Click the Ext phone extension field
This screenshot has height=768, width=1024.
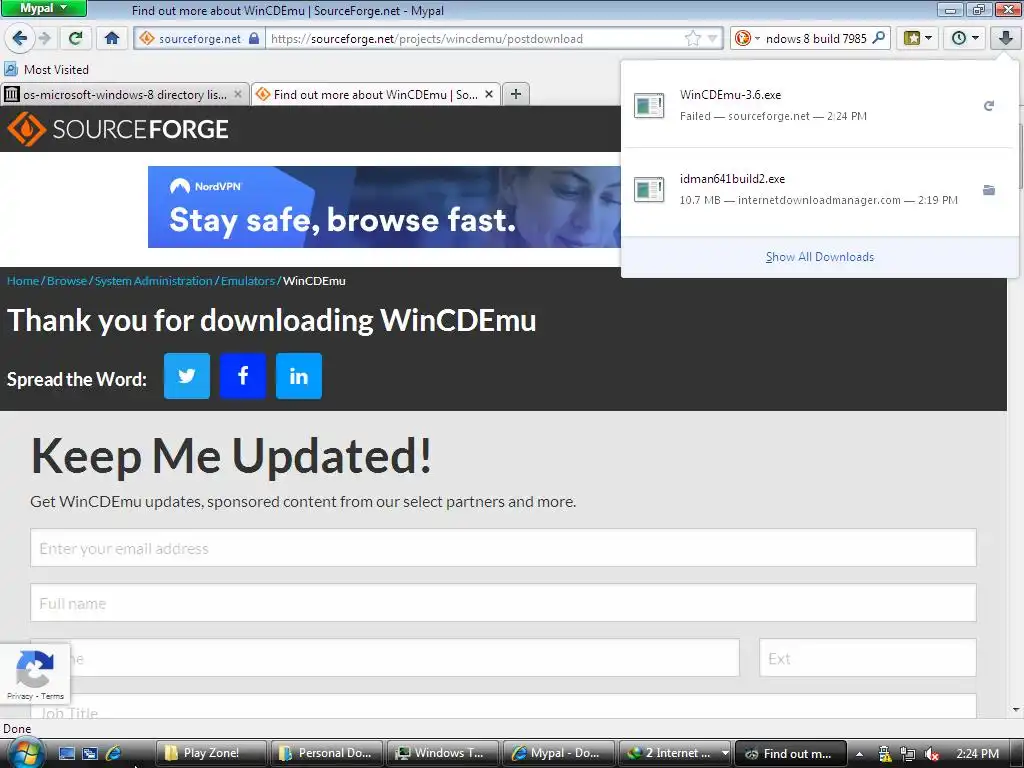(868, 658)
